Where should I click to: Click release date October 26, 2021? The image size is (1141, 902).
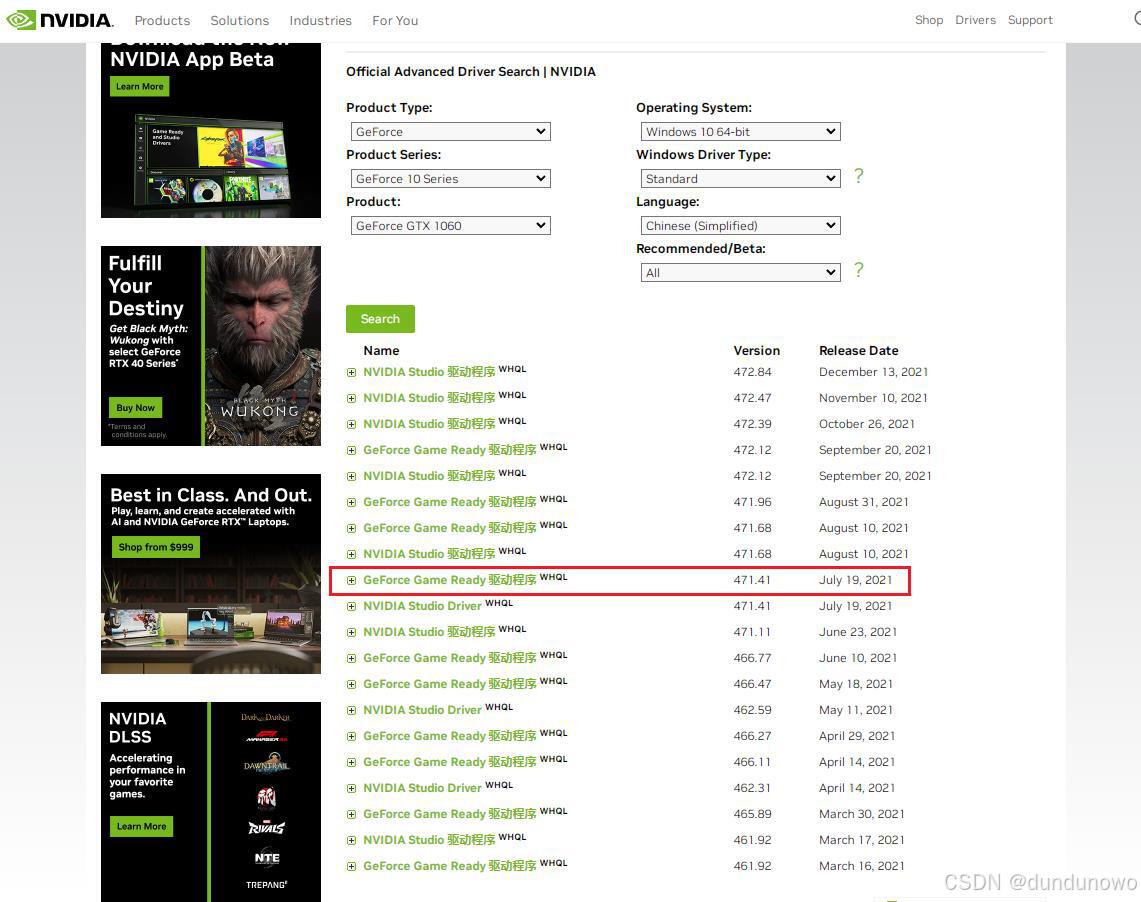pyautogui.click(x=867, y=424)
